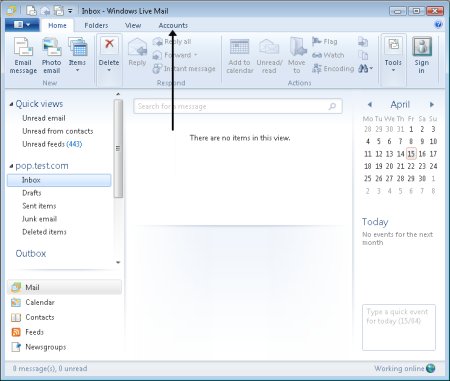The height and width of the screenshot is (381, 450).
Task: Open the Items new-item button
Action: 77,55
